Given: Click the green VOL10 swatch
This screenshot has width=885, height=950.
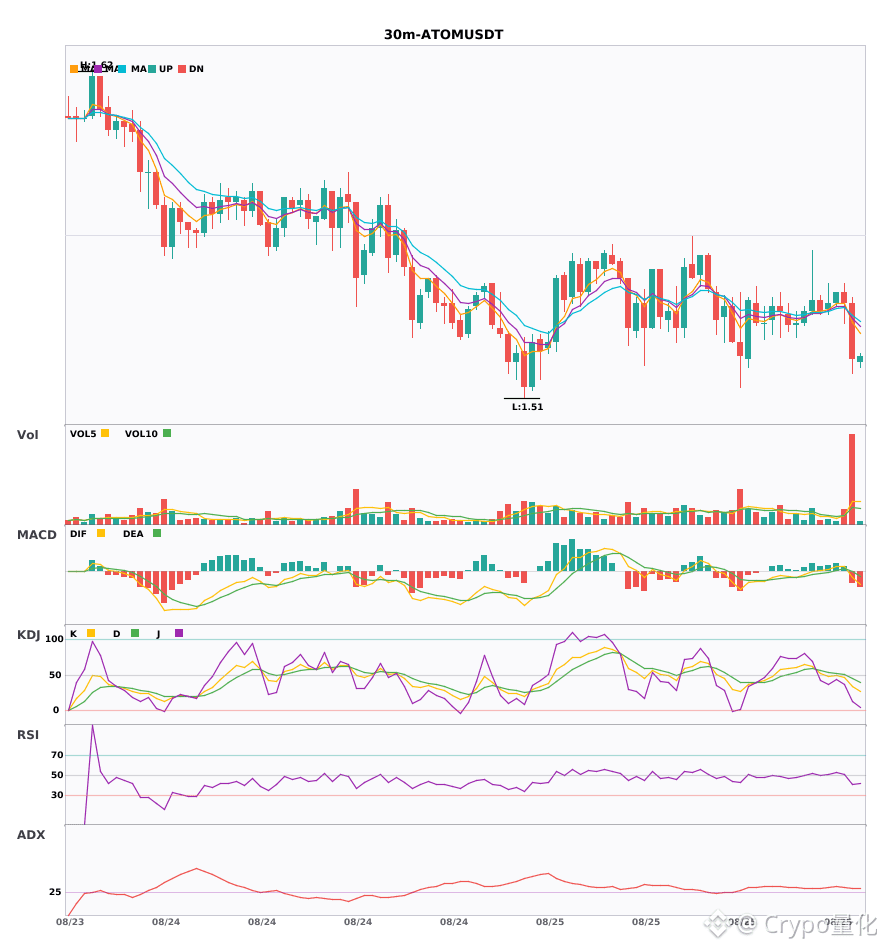Looking at the screenshot, I should pyautogui.click(x=167, y=433).
